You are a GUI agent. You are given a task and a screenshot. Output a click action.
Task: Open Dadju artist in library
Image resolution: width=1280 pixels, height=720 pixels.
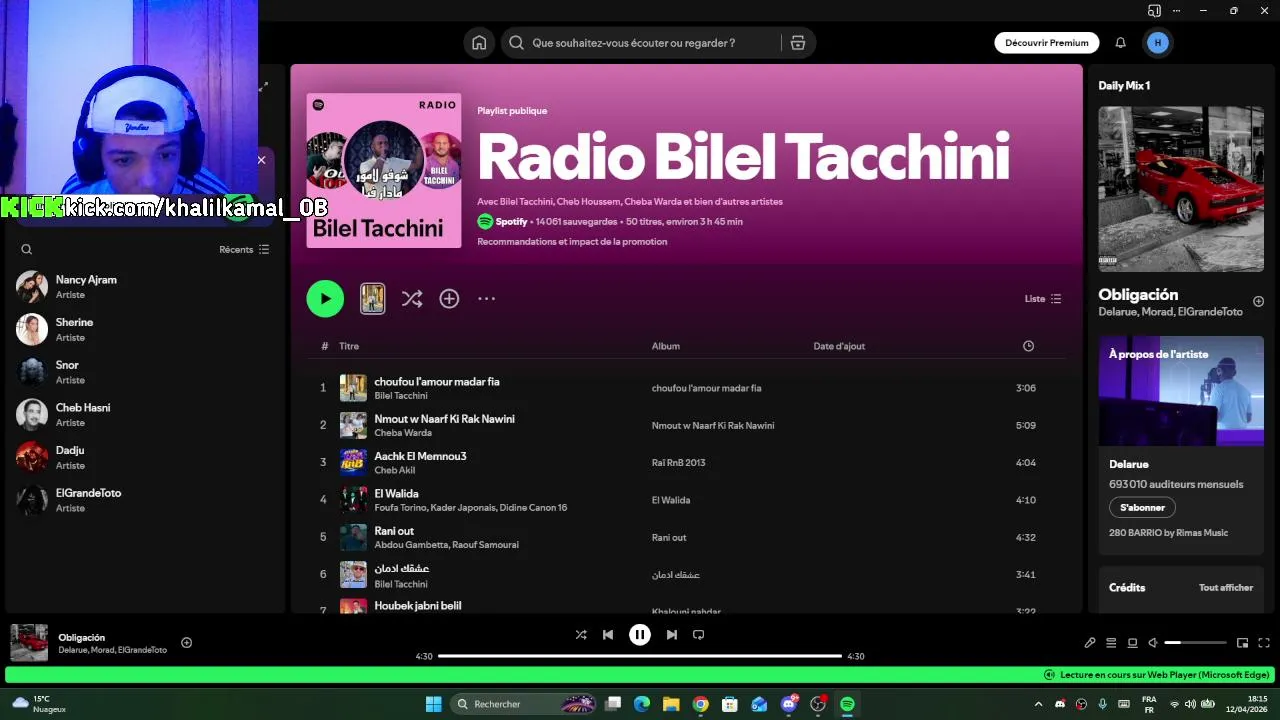click(145, 458)
